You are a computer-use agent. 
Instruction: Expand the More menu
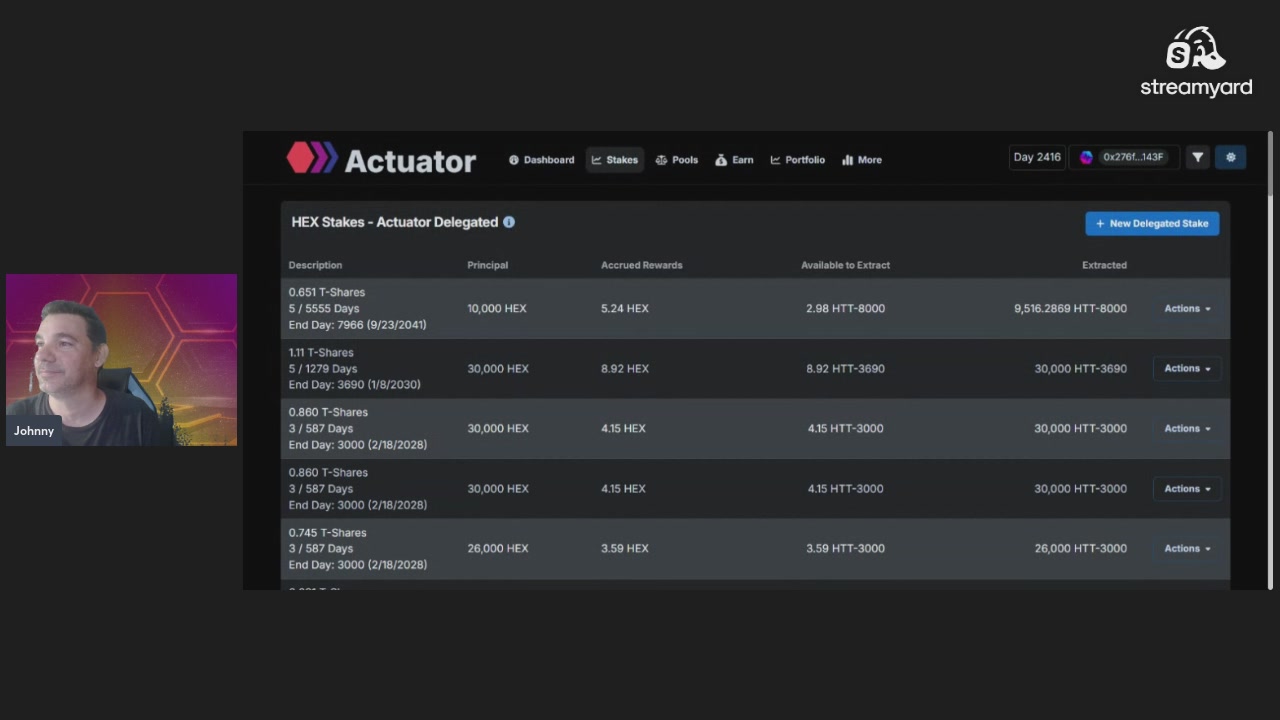pos(862,160)
